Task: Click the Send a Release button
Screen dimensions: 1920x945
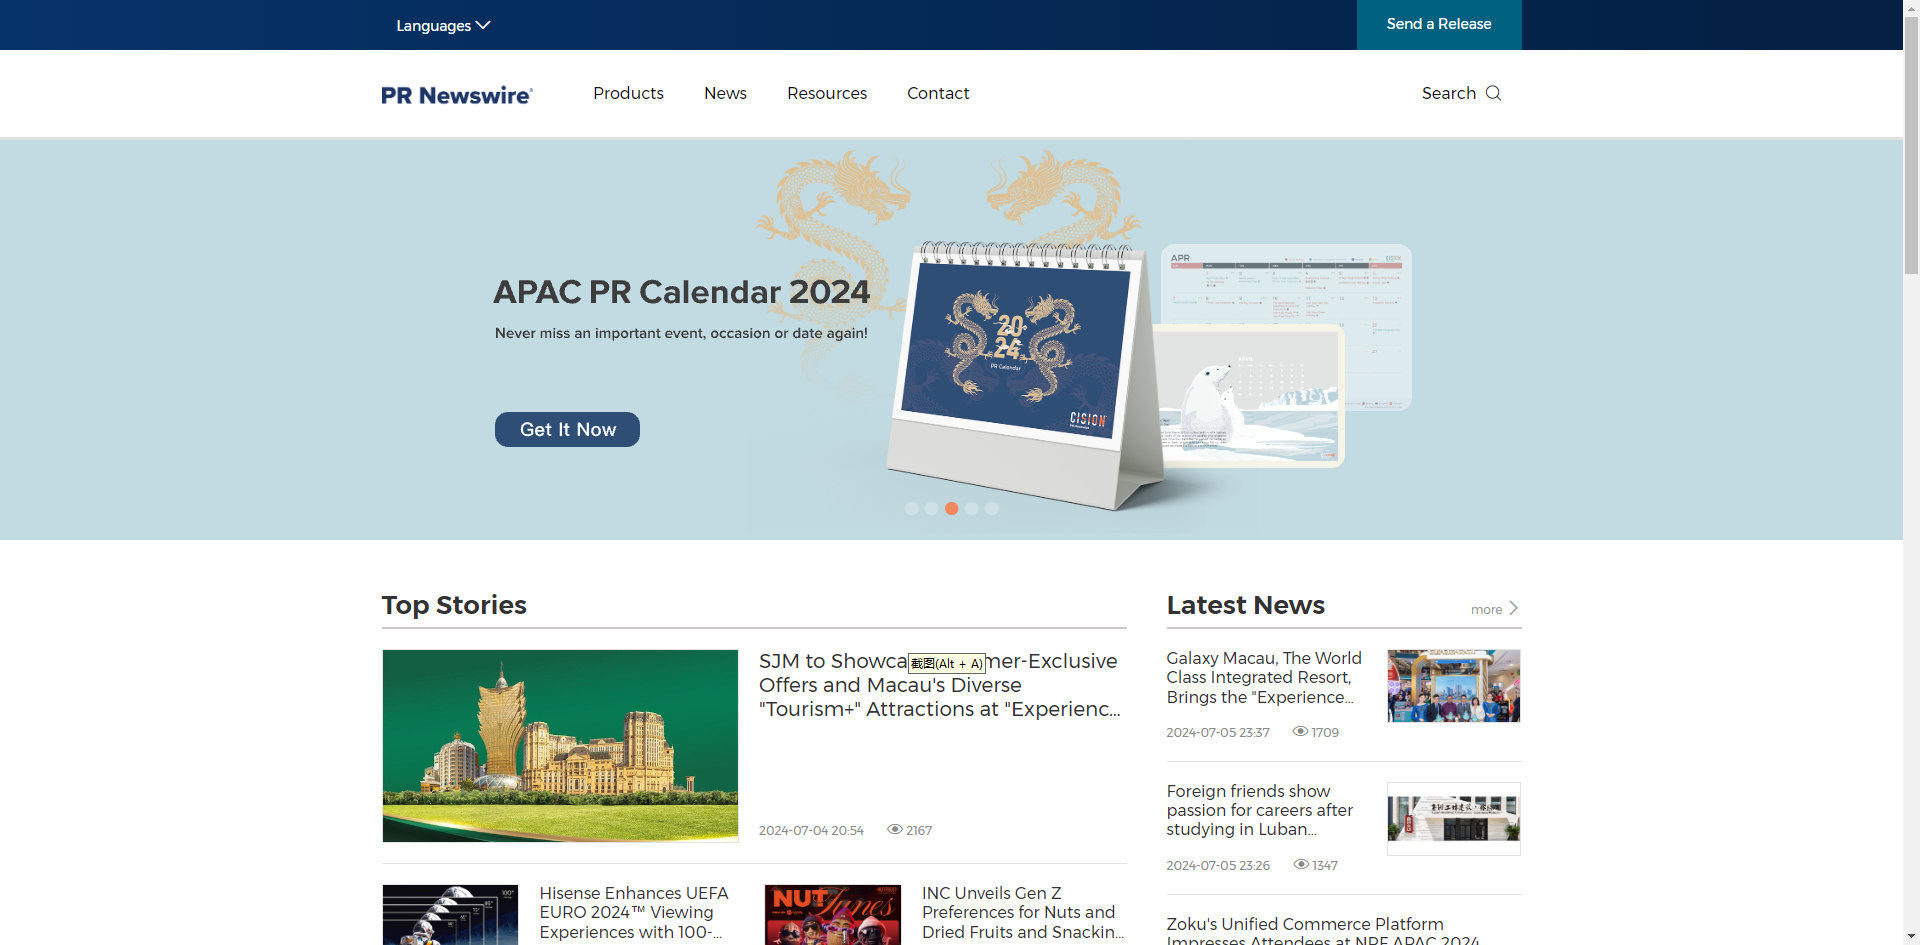Action: (x=1439, y=24)
